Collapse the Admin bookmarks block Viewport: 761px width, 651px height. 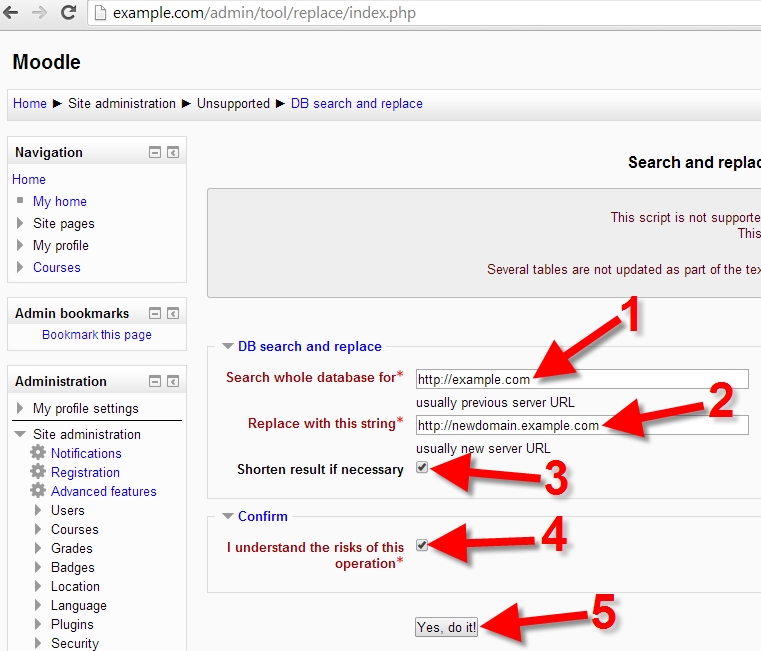(155, 313)
